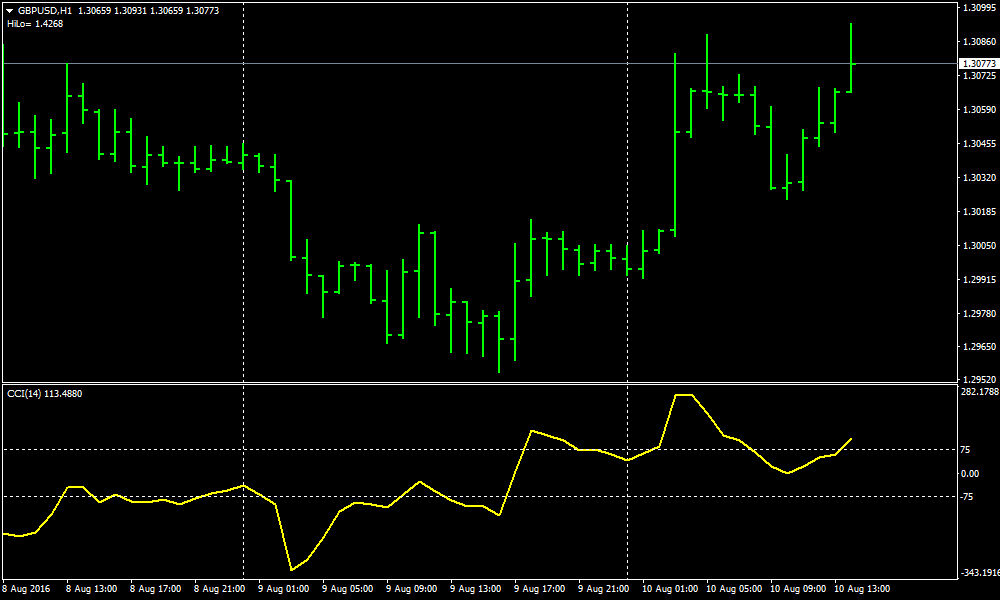Click the GBPUSD,H1 symbol title

tap(45, 10)
